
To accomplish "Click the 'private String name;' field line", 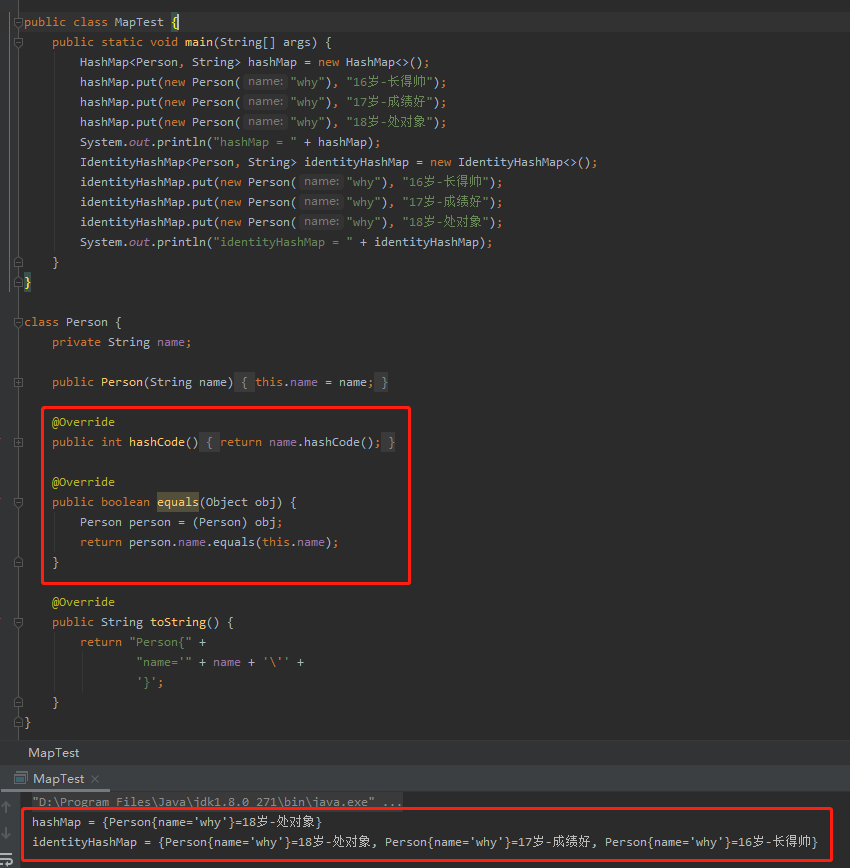I will click(x=122, y=343).
